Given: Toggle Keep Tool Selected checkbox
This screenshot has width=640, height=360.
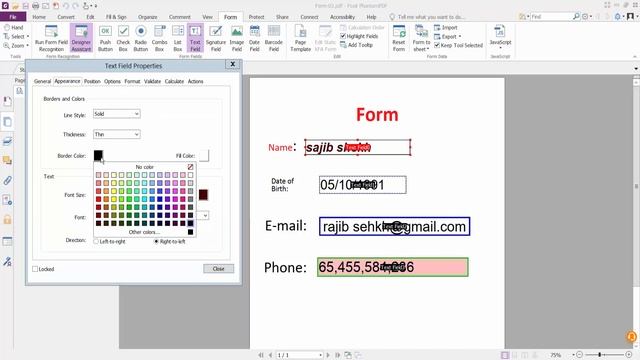Looking at the screenshot, I should click(x=437, y=45).
